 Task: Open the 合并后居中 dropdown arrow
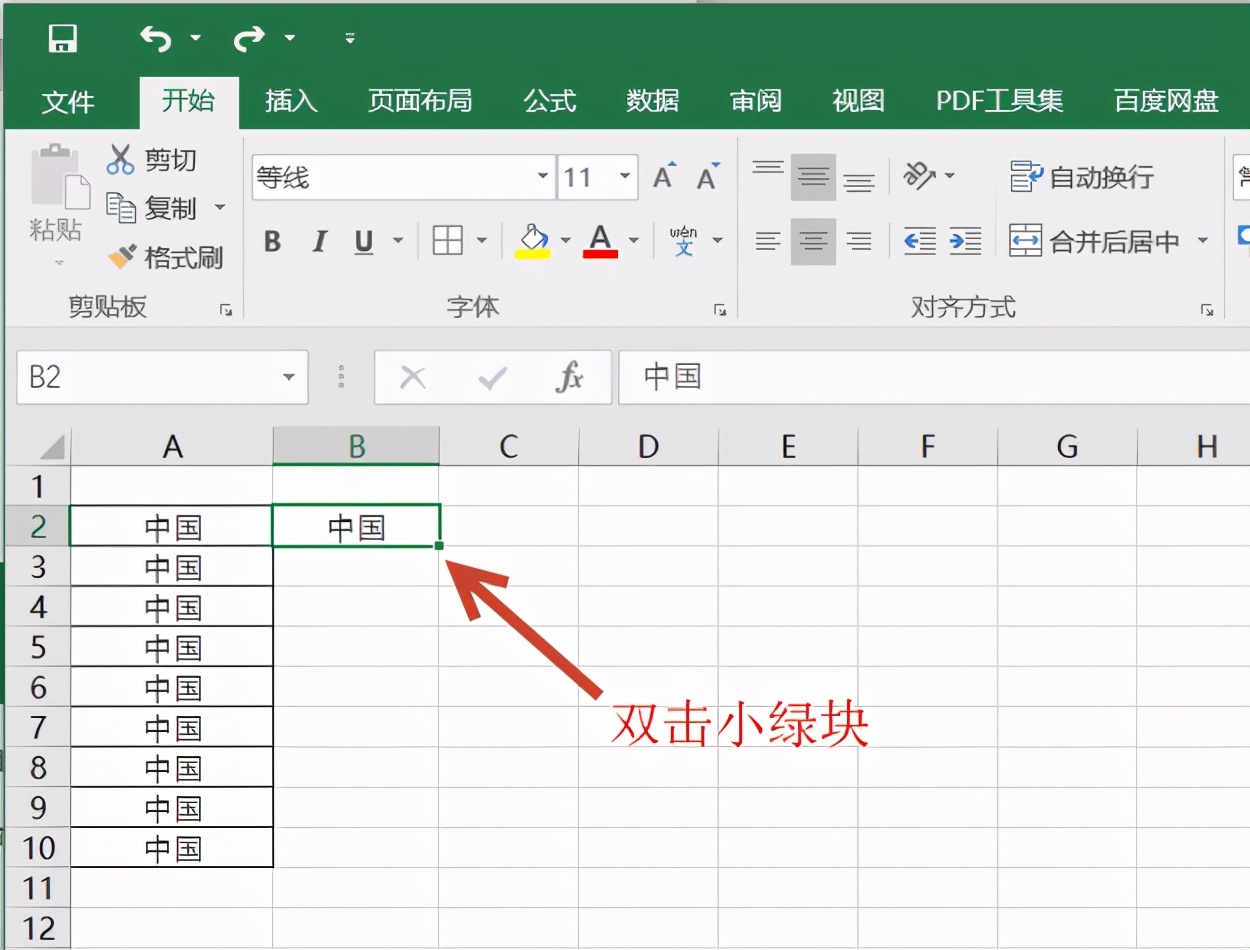point(1202,241)
